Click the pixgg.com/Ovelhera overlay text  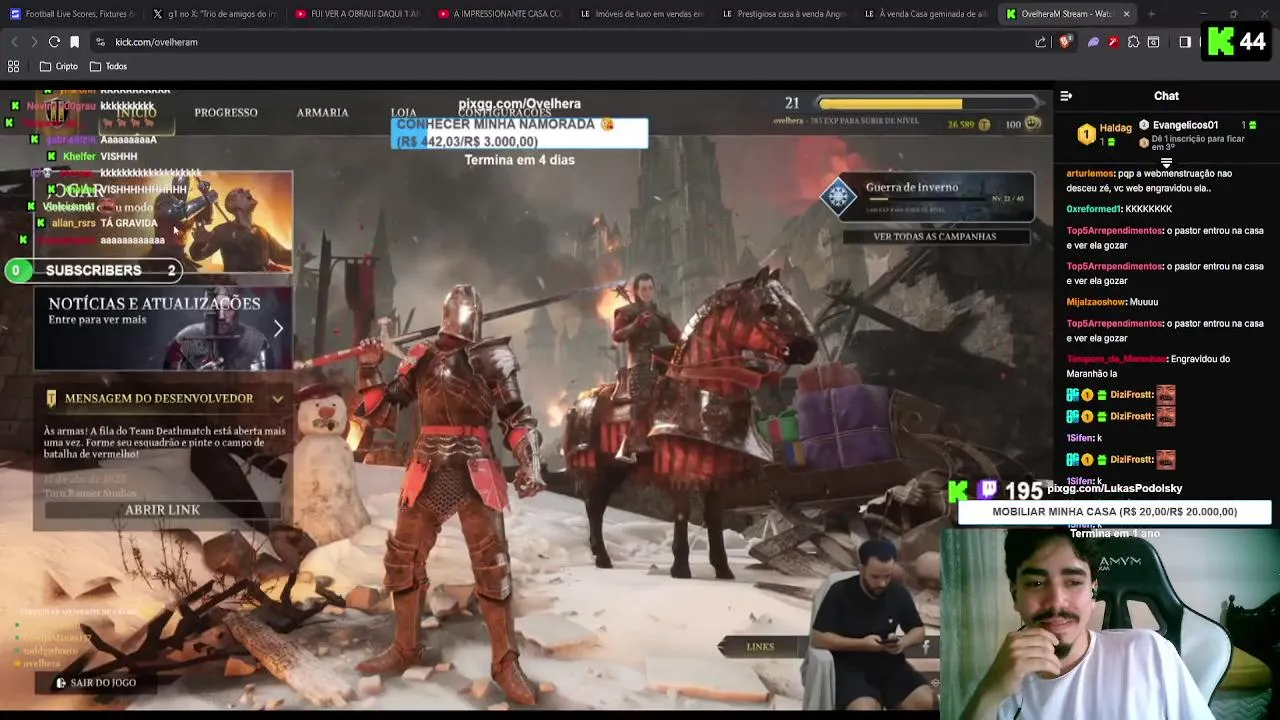(519, 104)
